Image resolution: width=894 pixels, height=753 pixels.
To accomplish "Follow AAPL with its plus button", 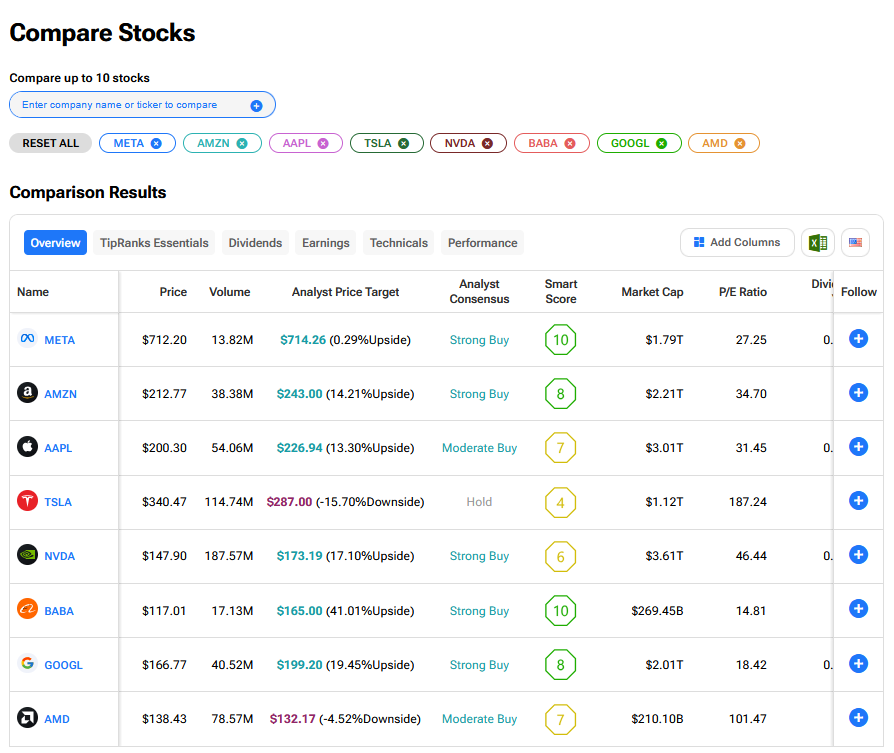I will [858, 447].
